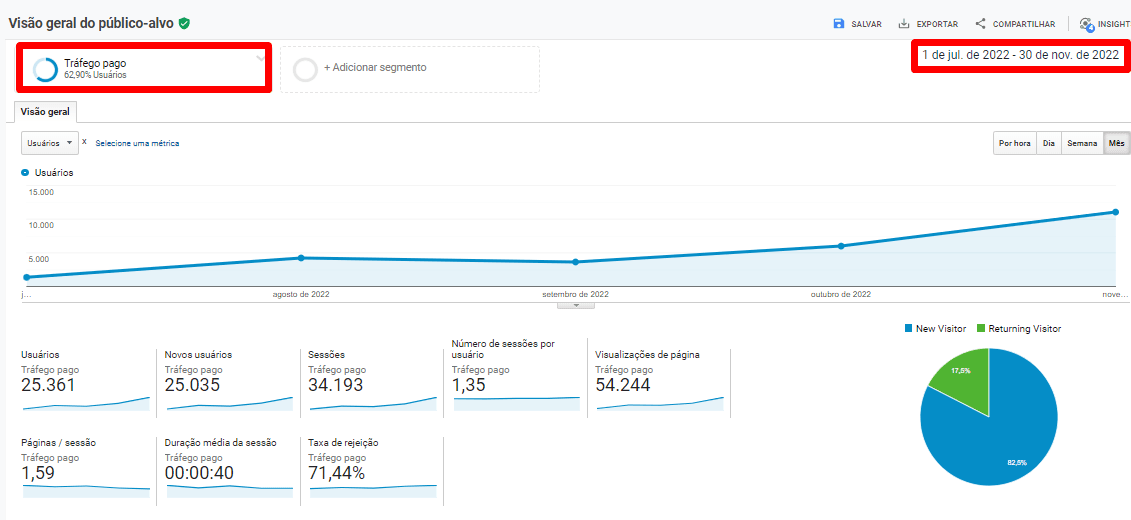Select the Visão geral tab
This screenshot has width=1131, height=520.
coord(45,112)
